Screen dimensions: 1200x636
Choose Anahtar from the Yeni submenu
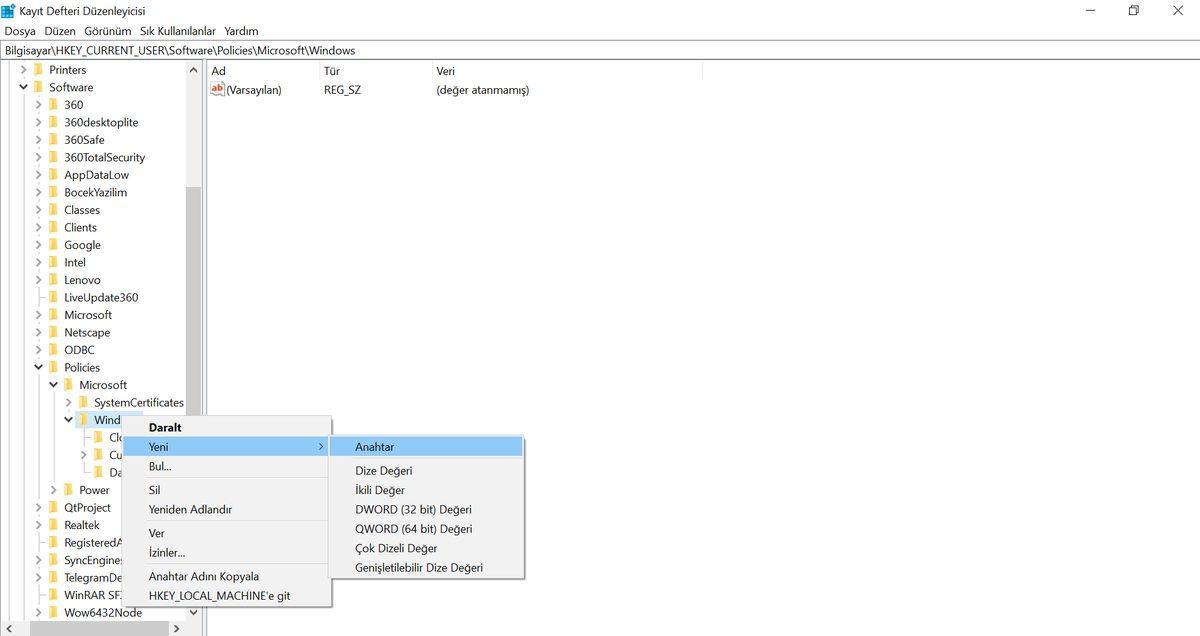[x=375, y=447]
